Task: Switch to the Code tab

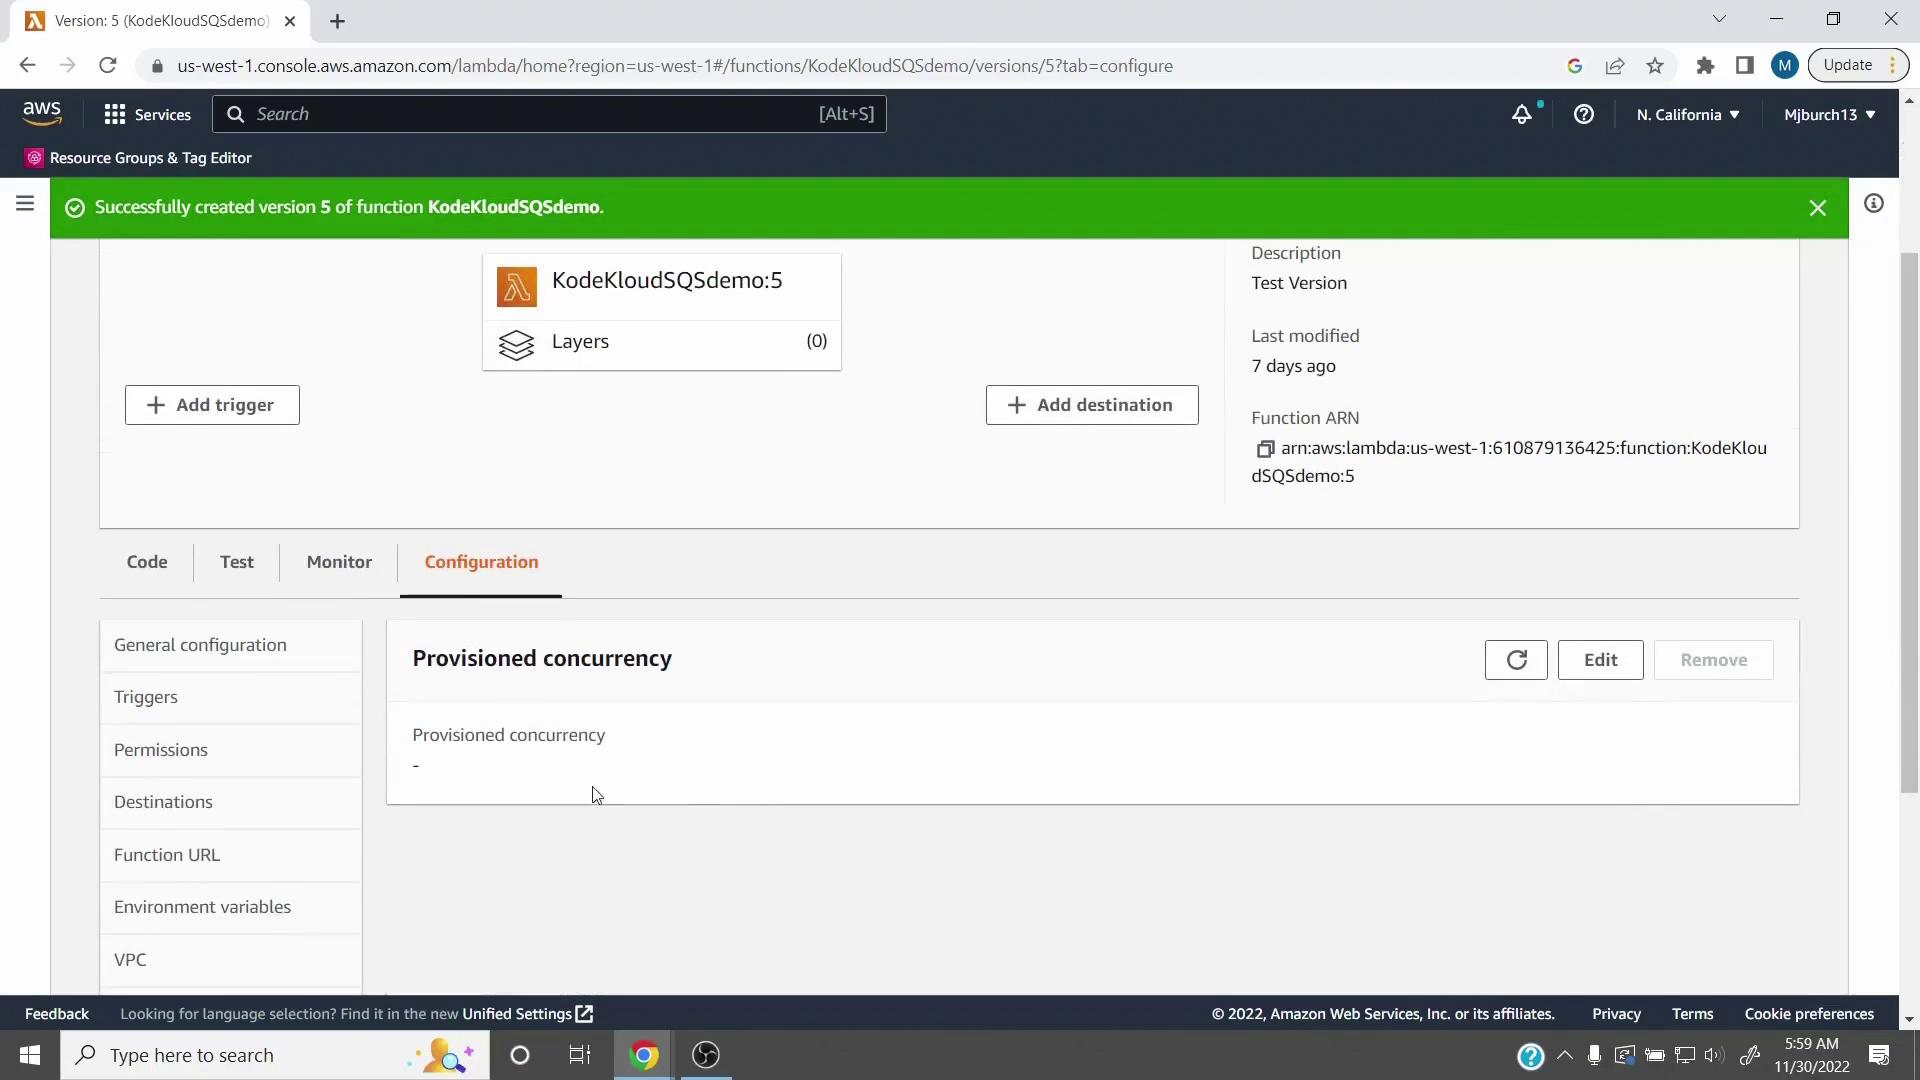Action: [x=147, y=562]
